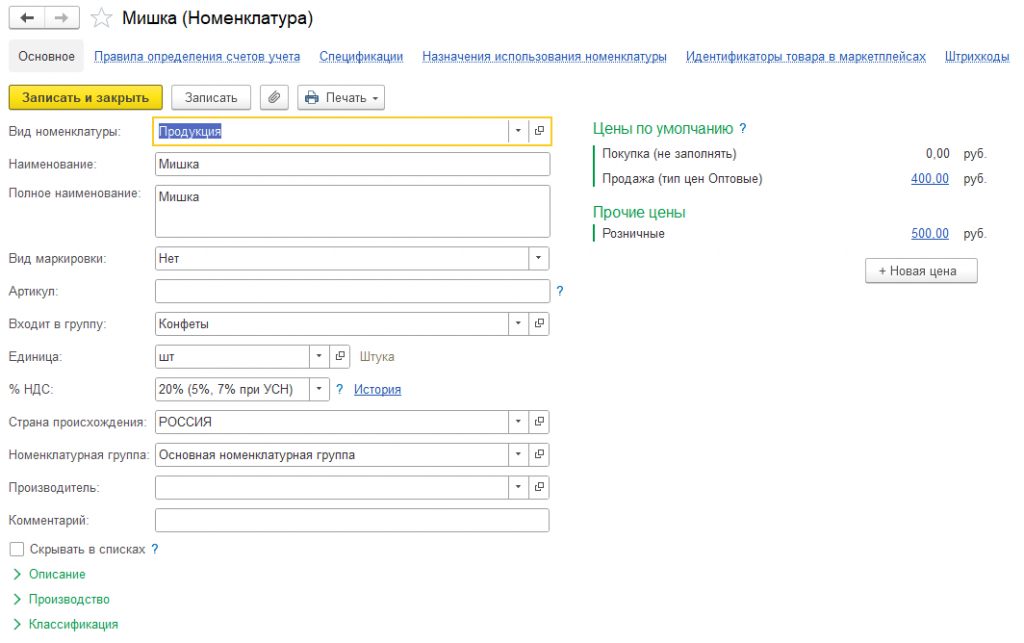Open the 500,00 retail price link
Image resolution: width=1024 pixels, height=643 pixels.
pos(930,234)
